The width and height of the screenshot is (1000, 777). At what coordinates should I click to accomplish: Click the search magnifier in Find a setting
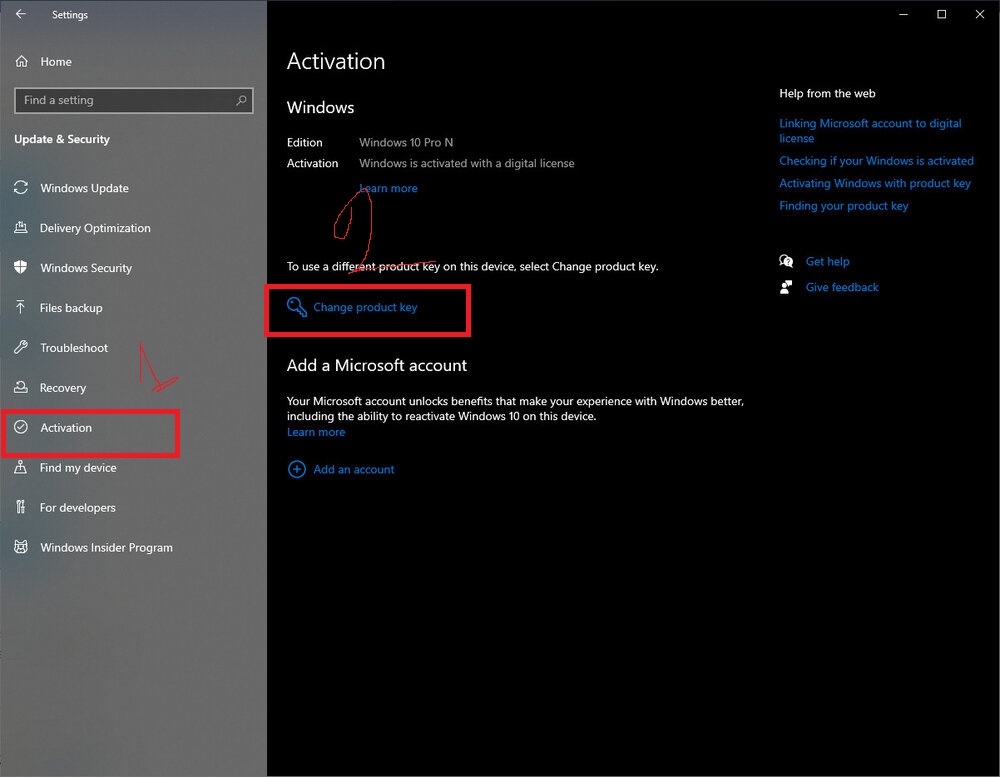point(241,100)
